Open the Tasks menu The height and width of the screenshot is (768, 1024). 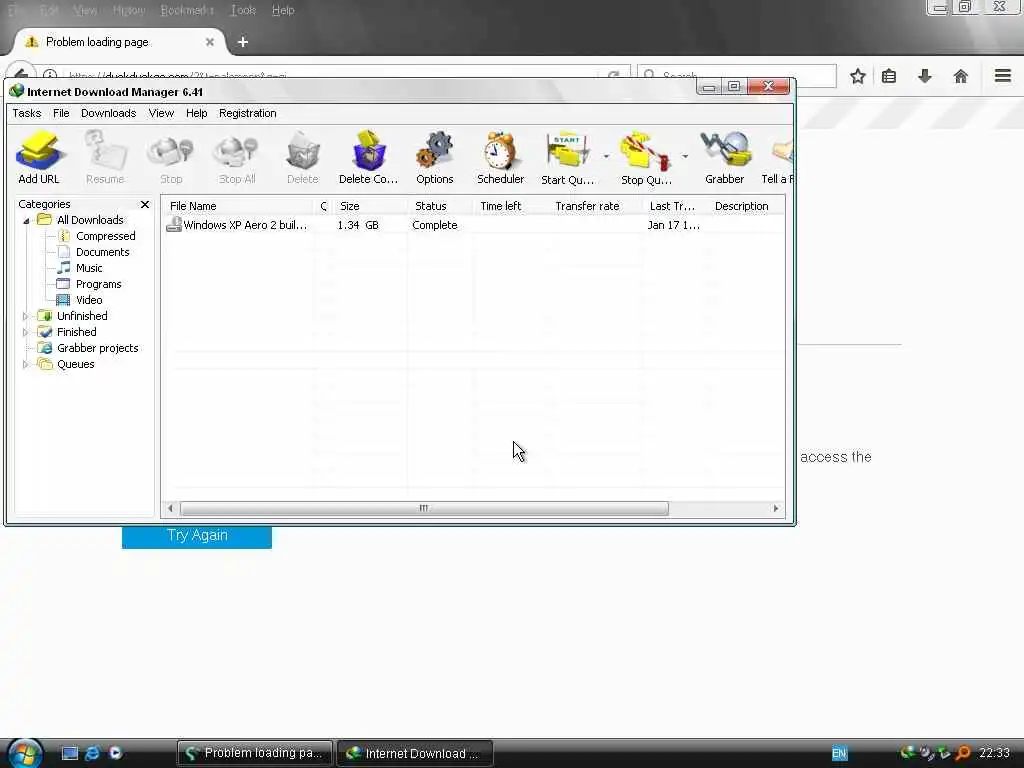[x=27, y=113]
